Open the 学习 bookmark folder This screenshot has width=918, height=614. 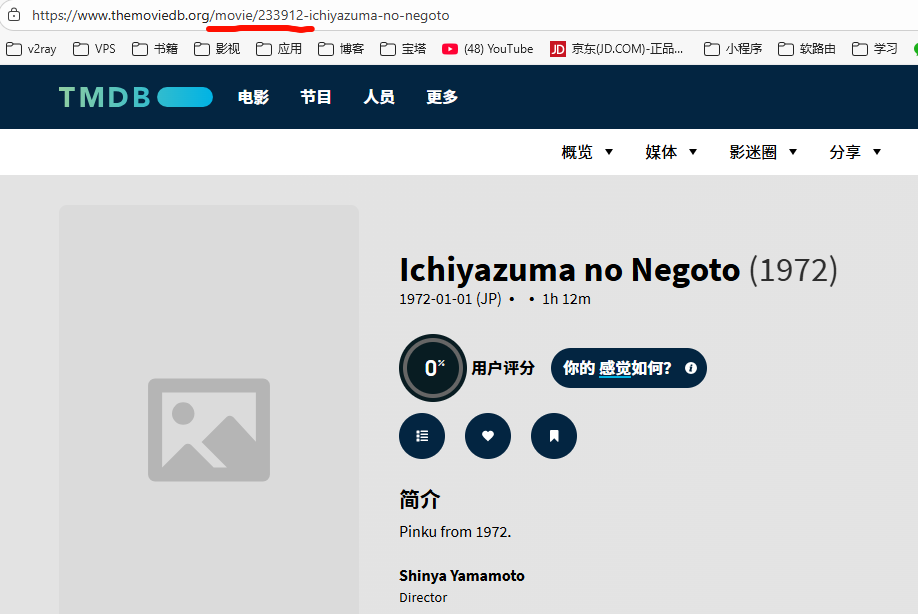coord(875,49)
